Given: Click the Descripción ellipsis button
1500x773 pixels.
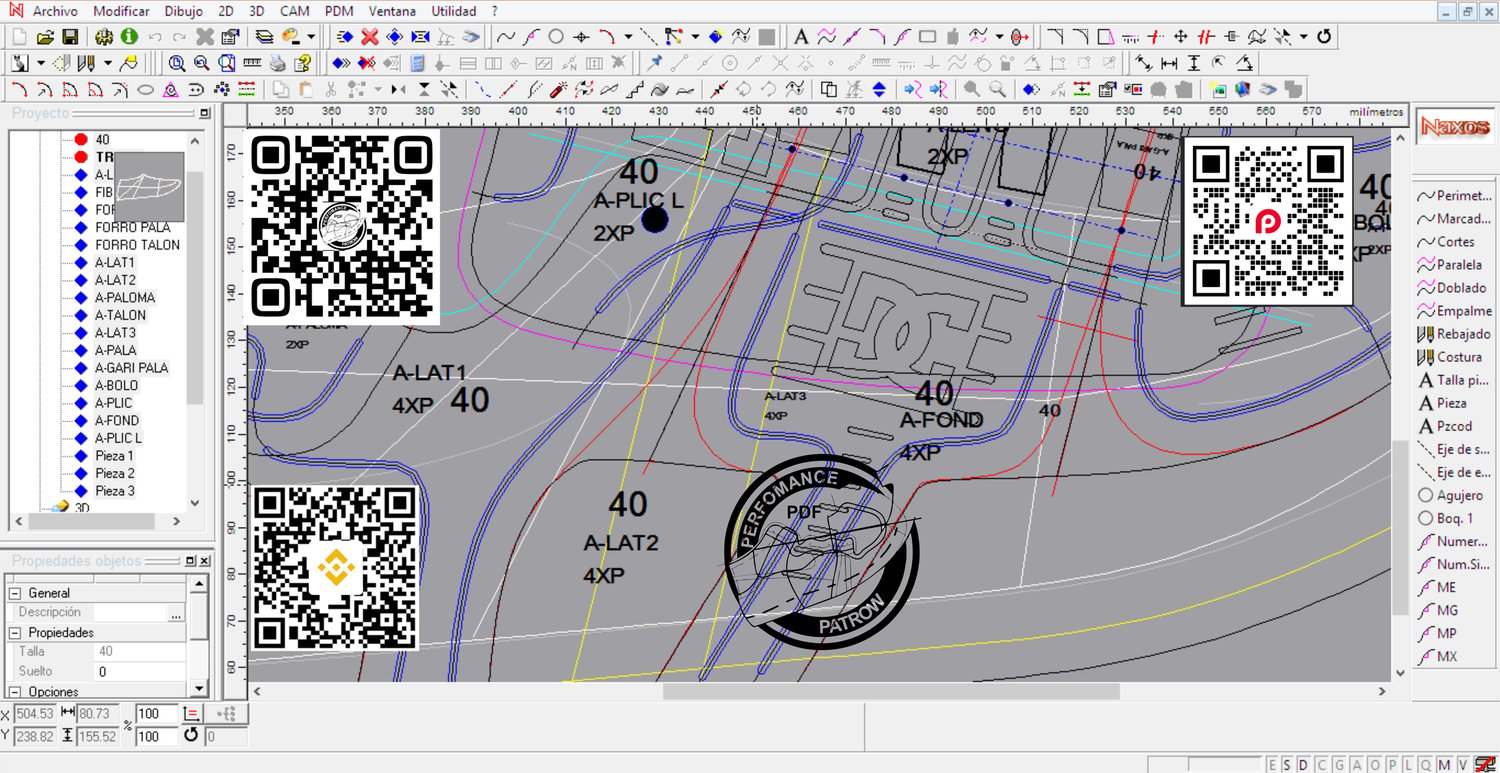Looking at the screenshot, I should pos(177,612).
